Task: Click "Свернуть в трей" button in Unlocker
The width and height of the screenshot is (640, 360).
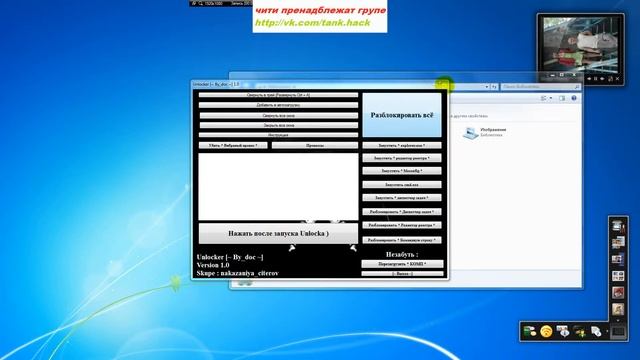Action: point(278,95)
